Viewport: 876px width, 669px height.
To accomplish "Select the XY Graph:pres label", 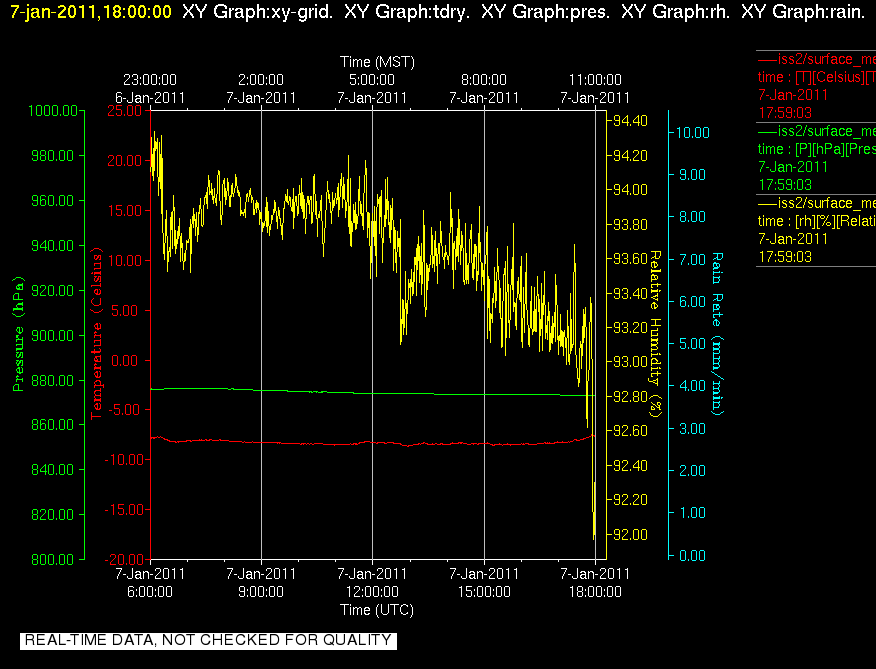I will (x=545, y=12).
